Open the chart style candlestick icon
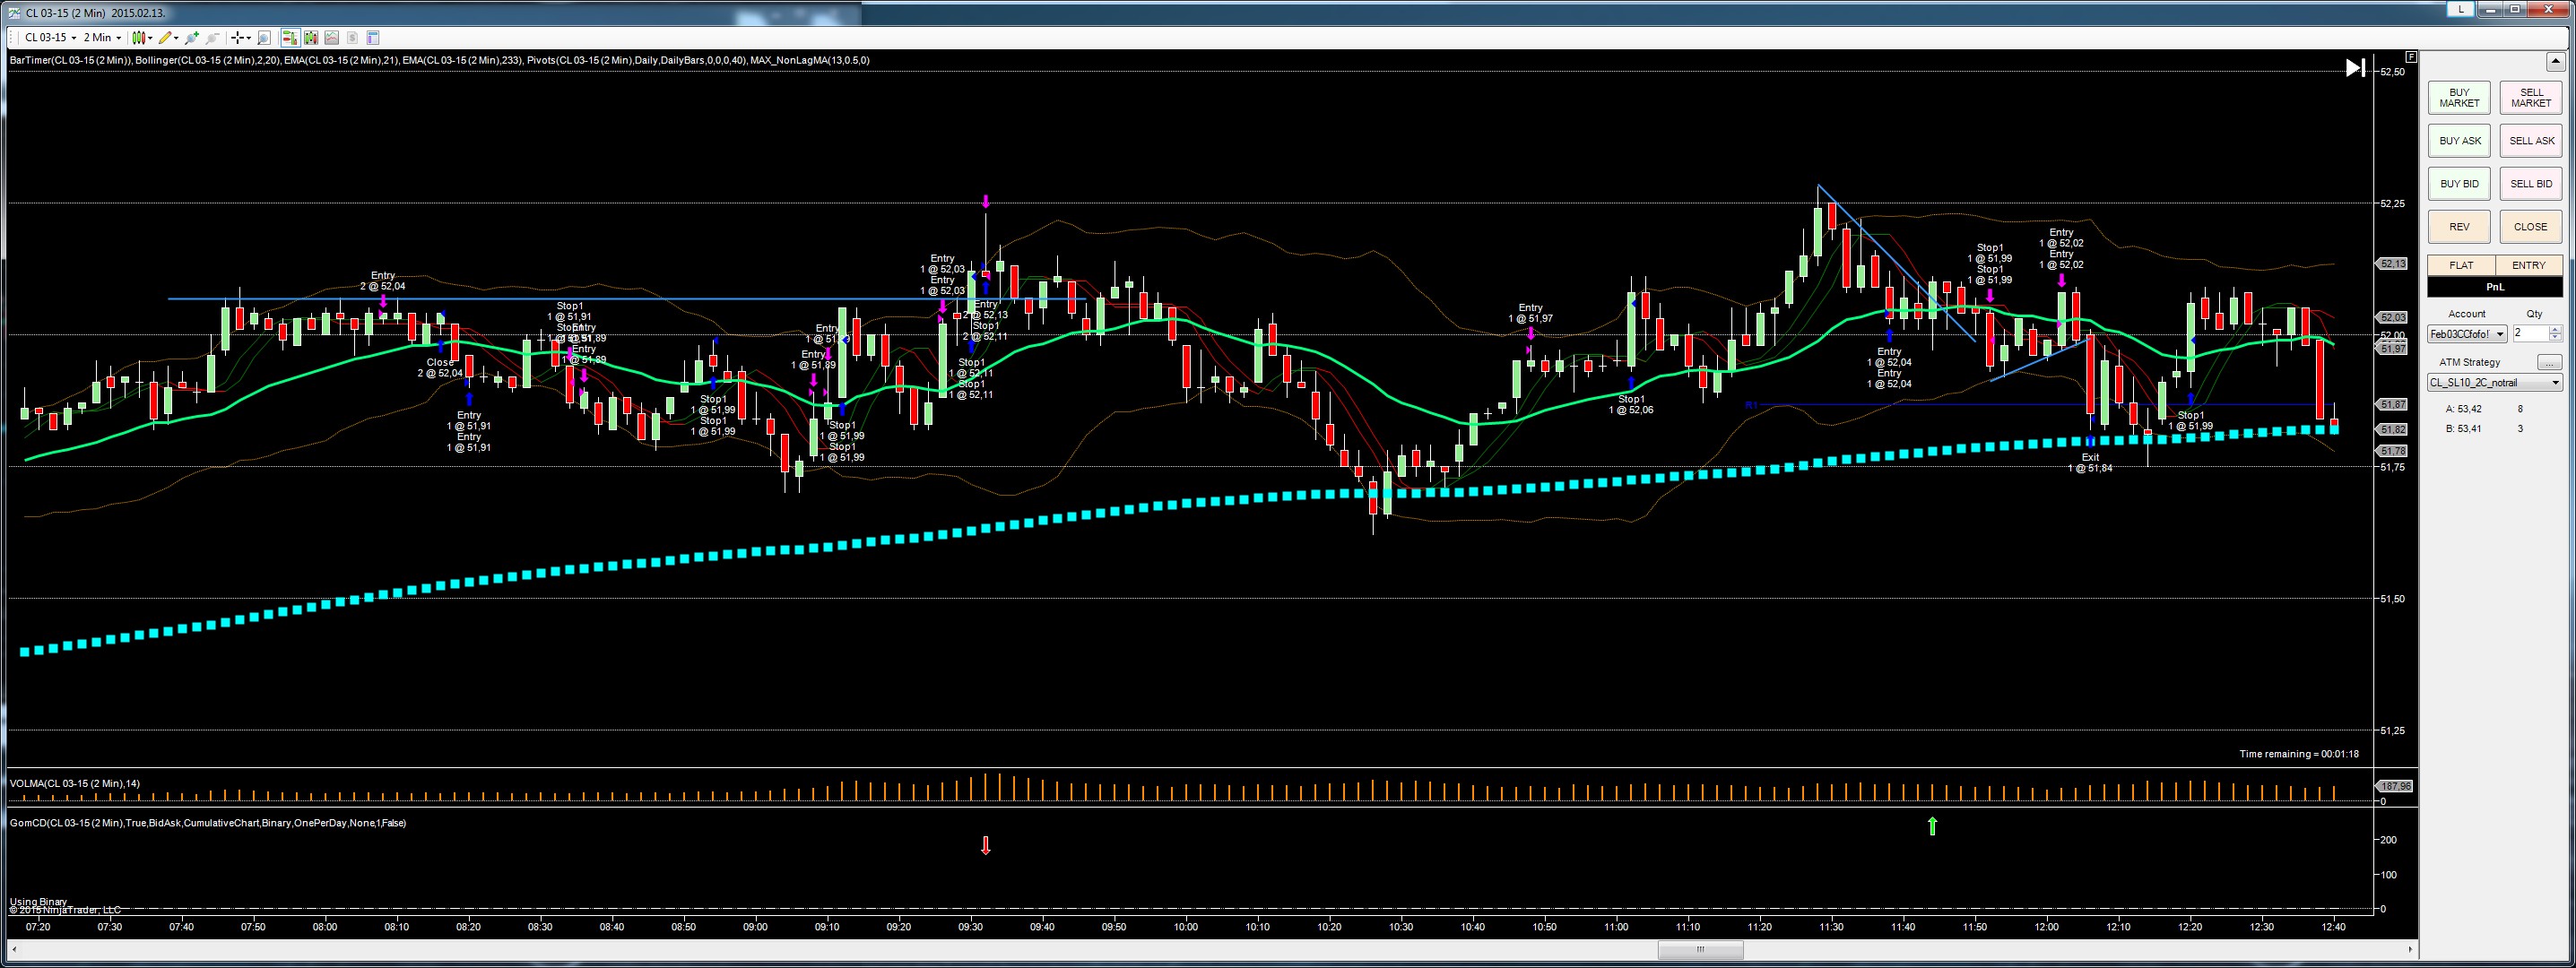This screenshot has height=968, width=2576. click(x=138, y=38)
